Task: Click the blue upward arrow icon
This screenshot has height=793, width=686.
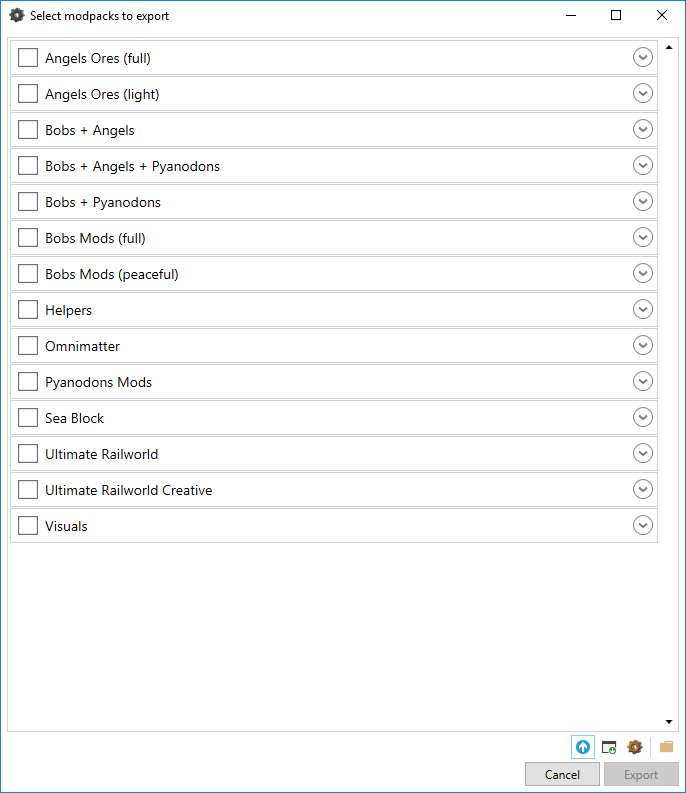Action: click(583, 747)
